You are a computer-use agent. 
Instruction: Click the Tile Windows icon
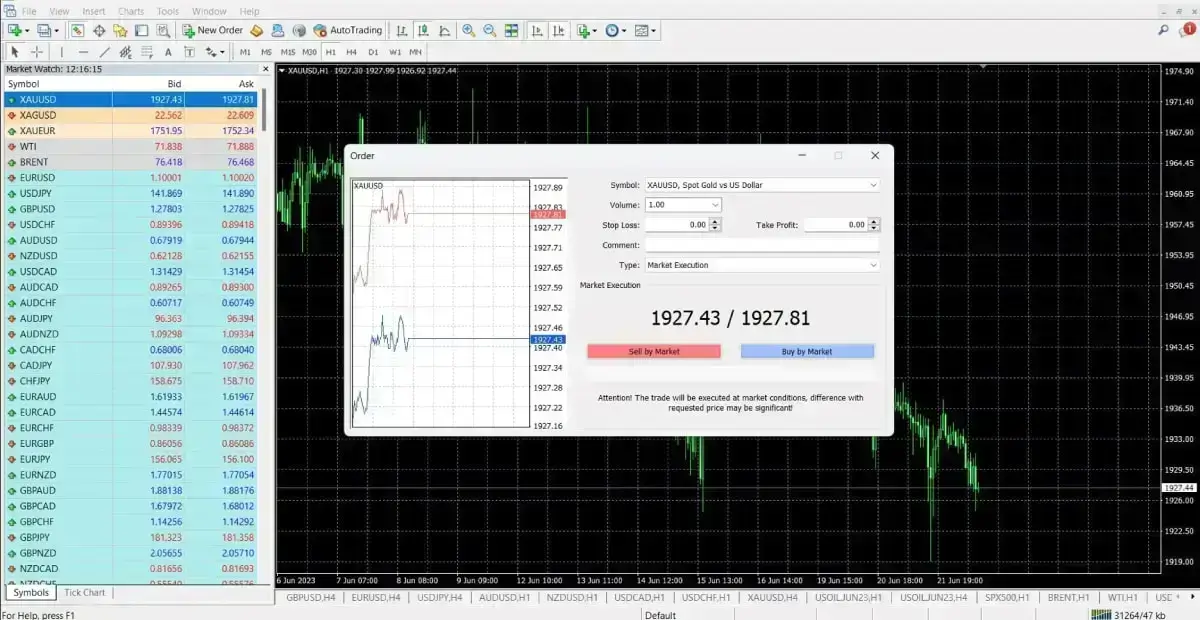(509, 30)
